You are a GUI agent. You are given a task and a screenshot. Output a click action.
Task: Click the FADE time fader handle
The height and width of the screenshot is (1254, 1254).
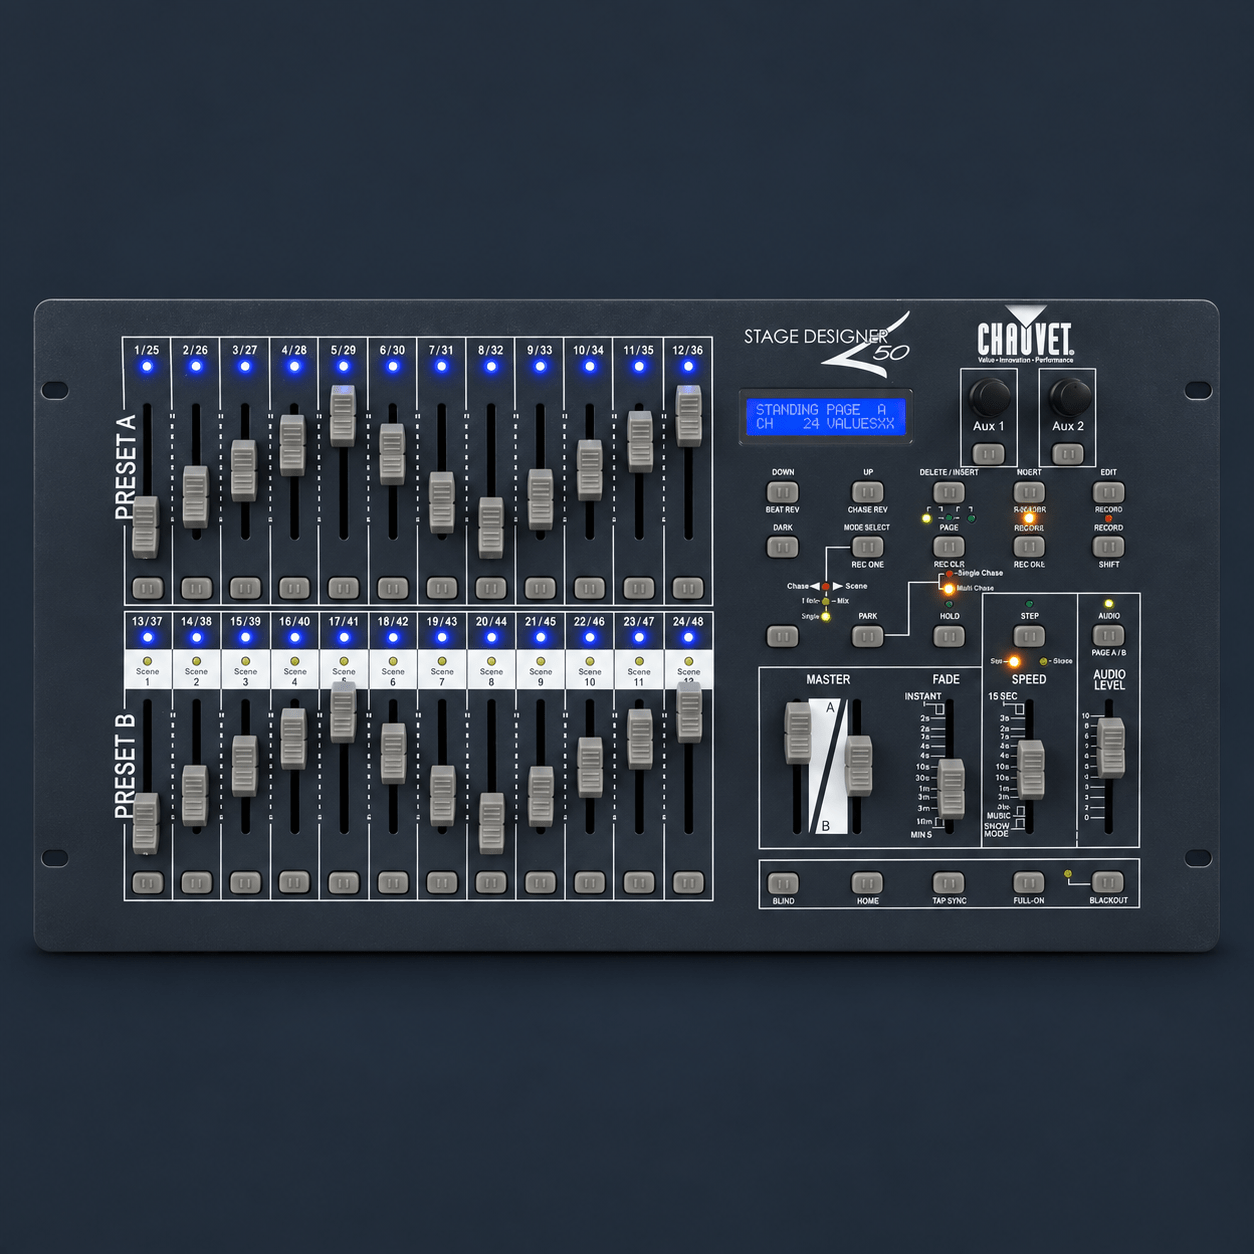951,788
